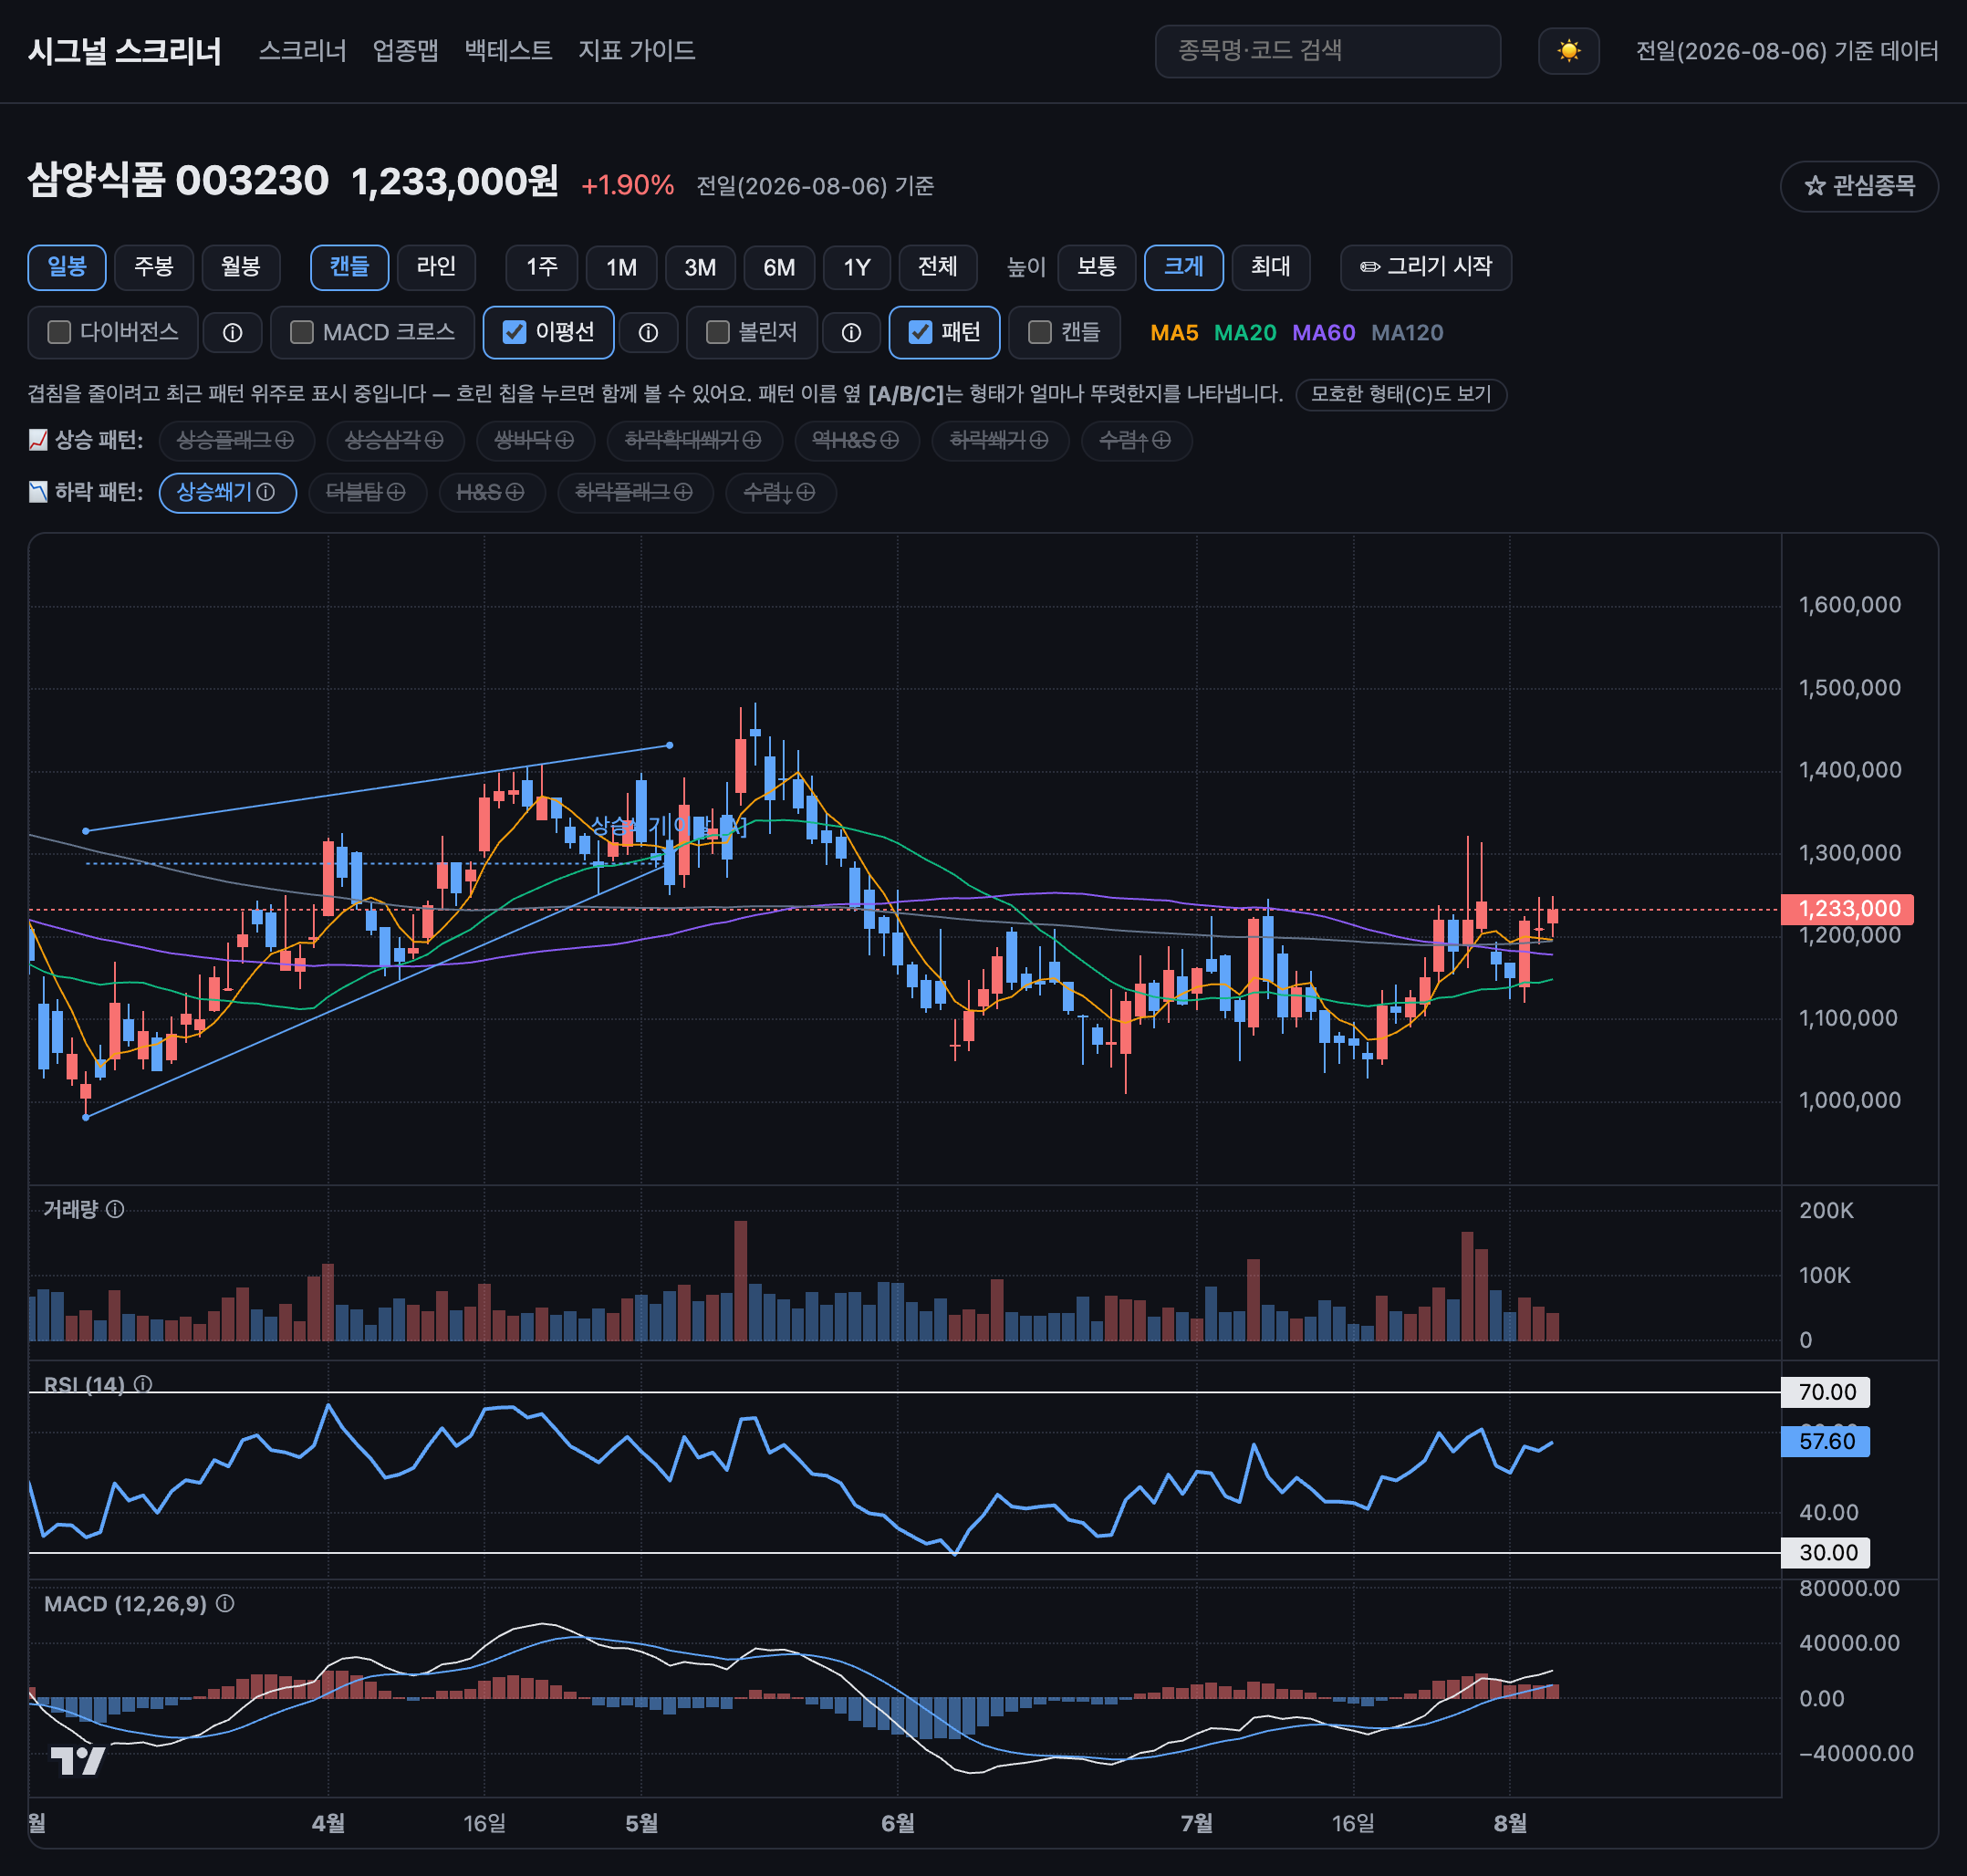Click the 70.00 RSI level label
This screenshot has height=1876, width=1967.
pyautogui.click(x=1826, y=1392)
